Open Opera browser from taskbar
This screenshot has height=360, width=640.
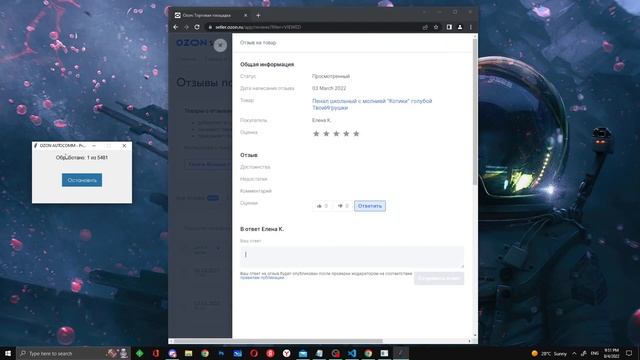click(254, 353)
